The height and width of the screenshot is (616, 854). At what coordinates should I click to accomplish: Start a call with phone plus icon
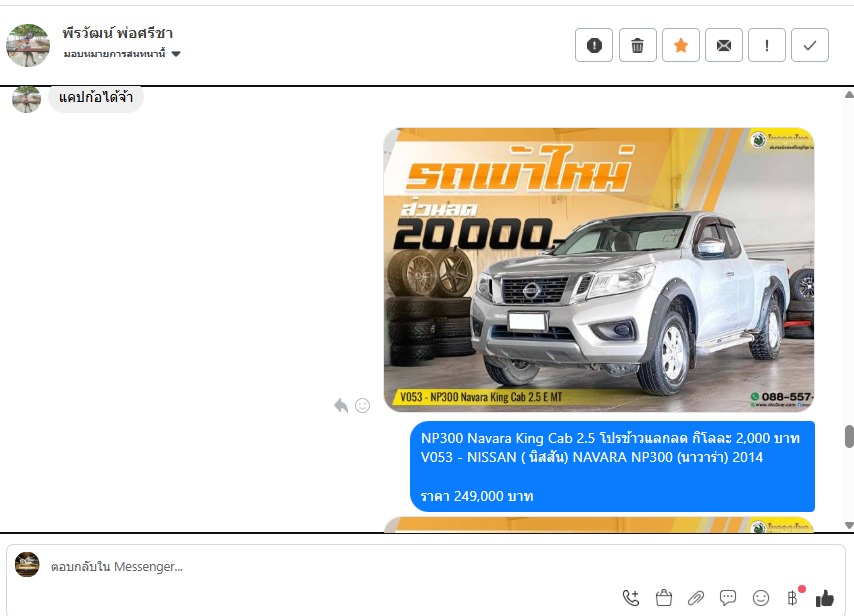click(x=631, y=598)
